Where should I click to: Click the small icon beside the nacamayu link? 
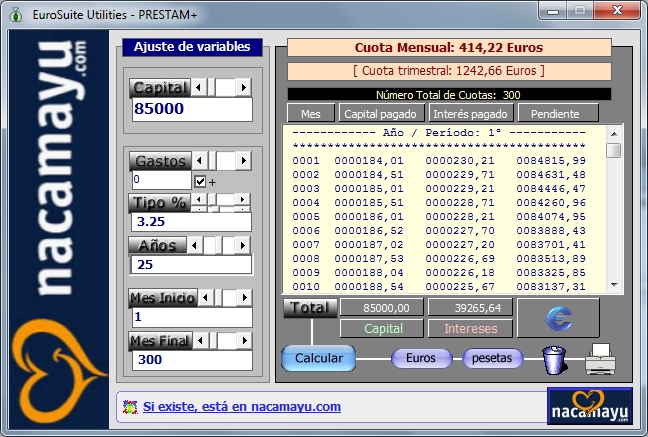point(129,407)
